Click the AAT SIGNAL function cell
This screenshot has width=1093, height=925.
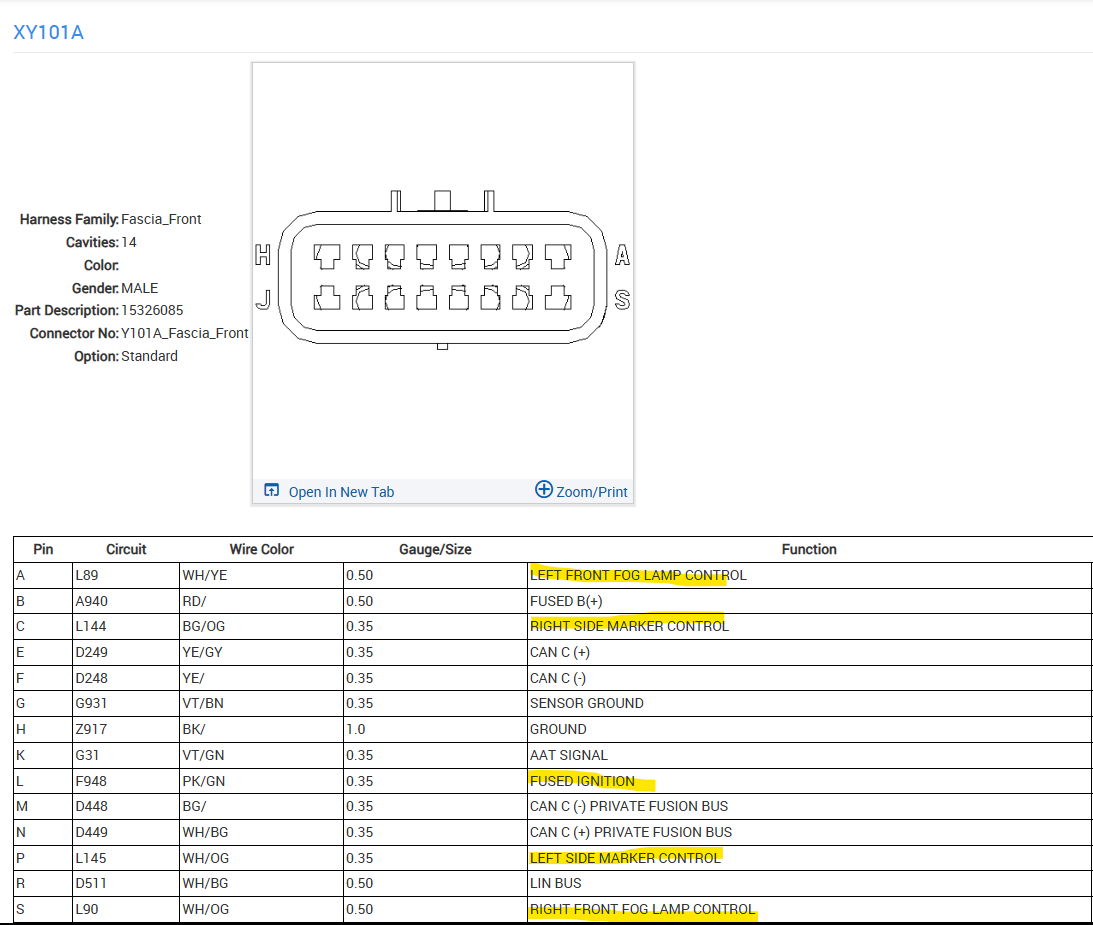tap(568, 755)
